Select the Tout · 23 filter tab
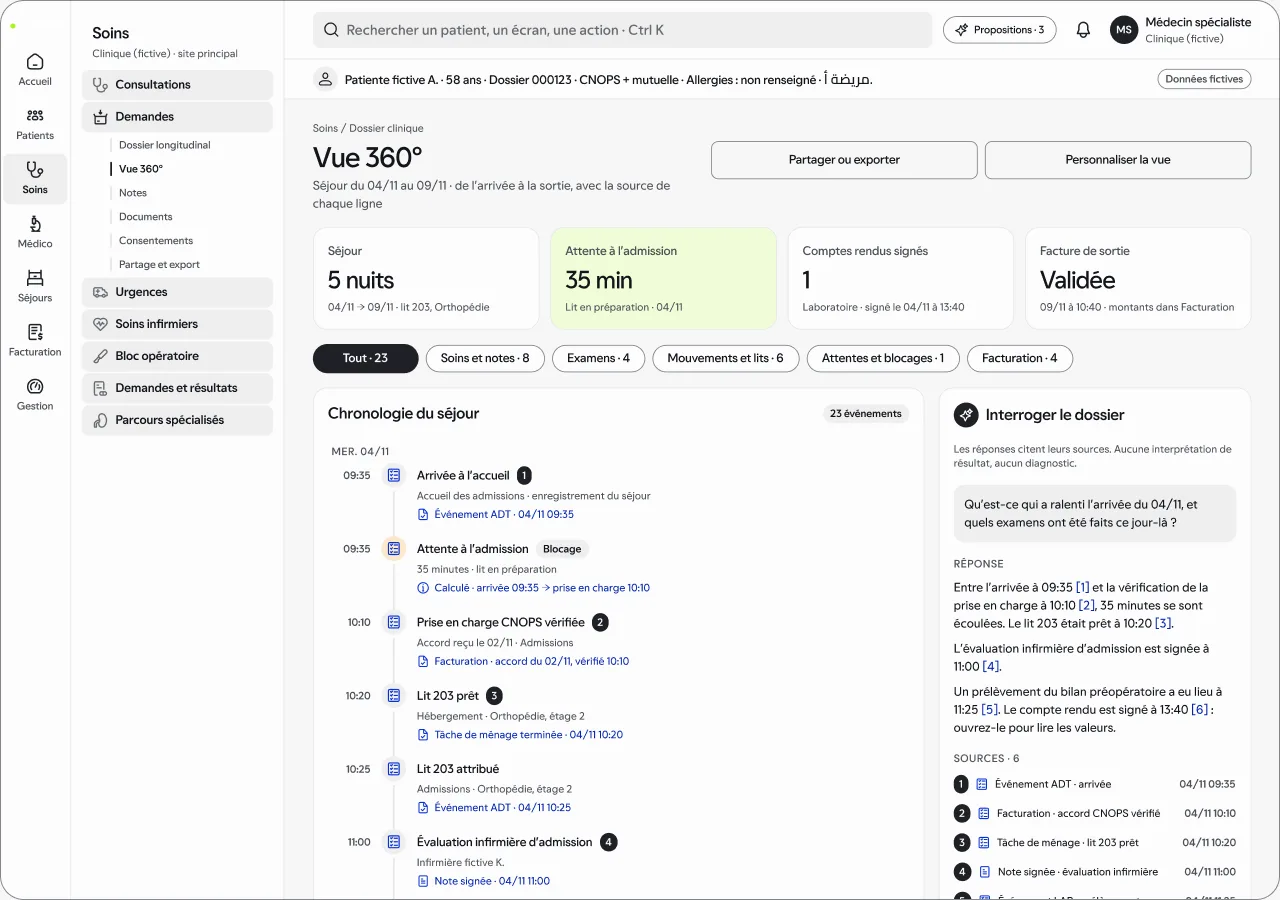This screenshot has height=900, width=1280. [x=365, y=358]
